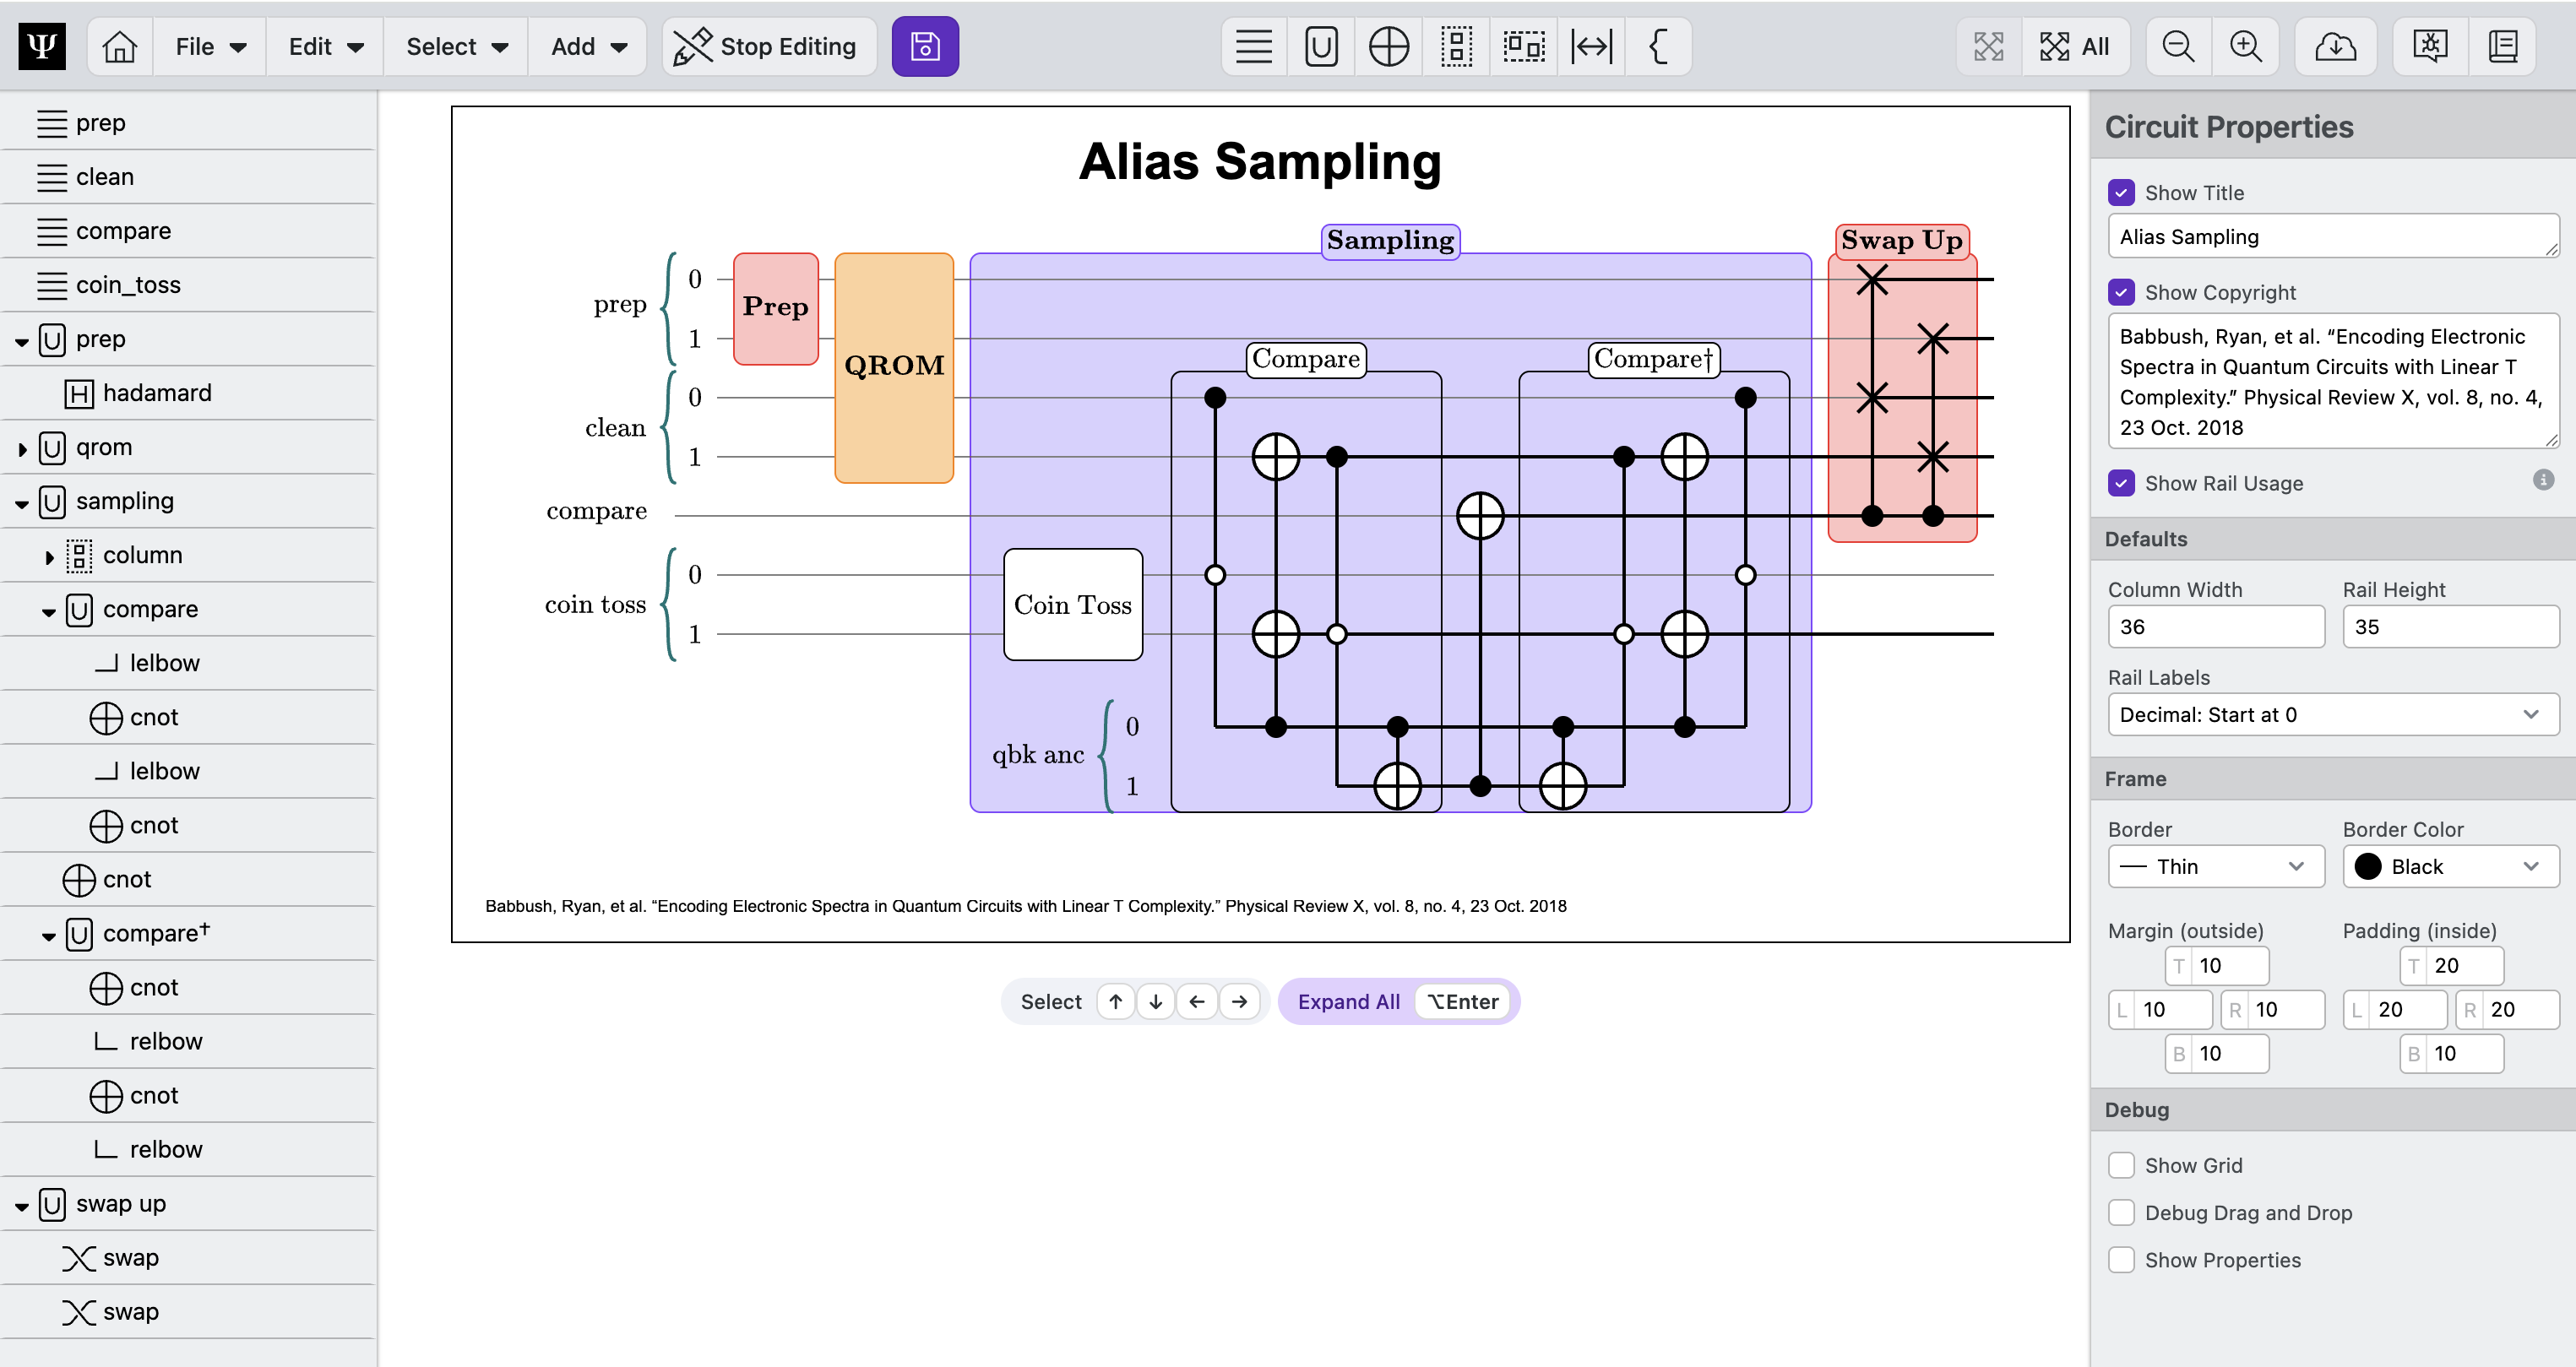
Task: Open the Rail Labels dropdown
Action: (2332, 715)
